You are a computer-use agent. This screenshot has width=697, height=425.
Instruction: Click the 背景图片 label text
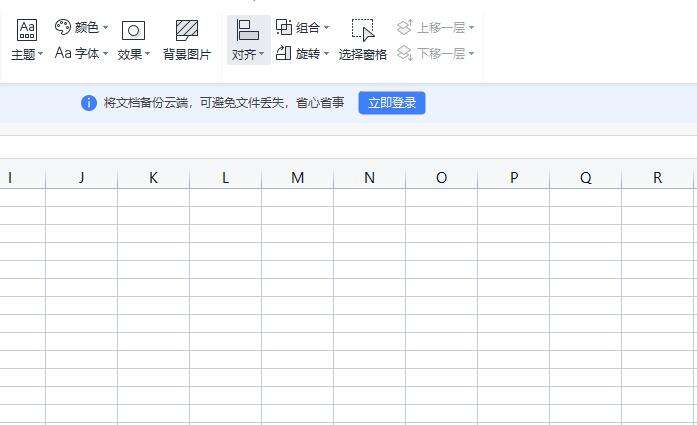click(x=187, y=54)
